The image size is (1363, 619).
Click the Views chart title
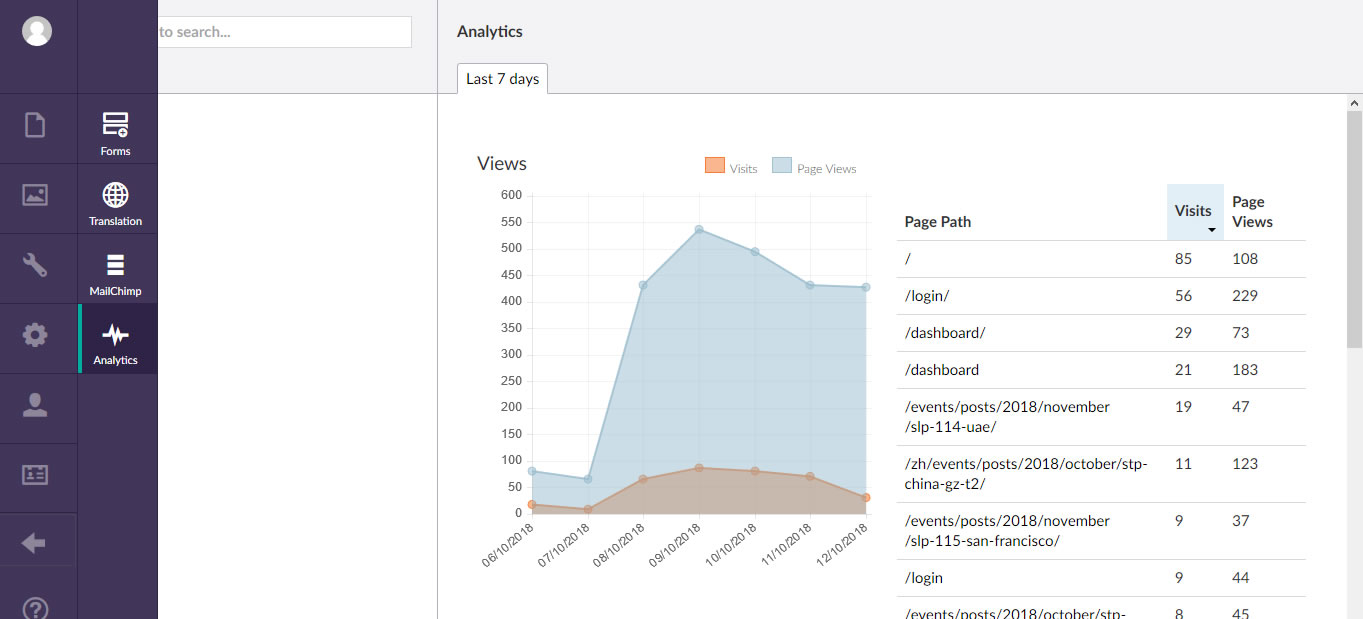502,163
